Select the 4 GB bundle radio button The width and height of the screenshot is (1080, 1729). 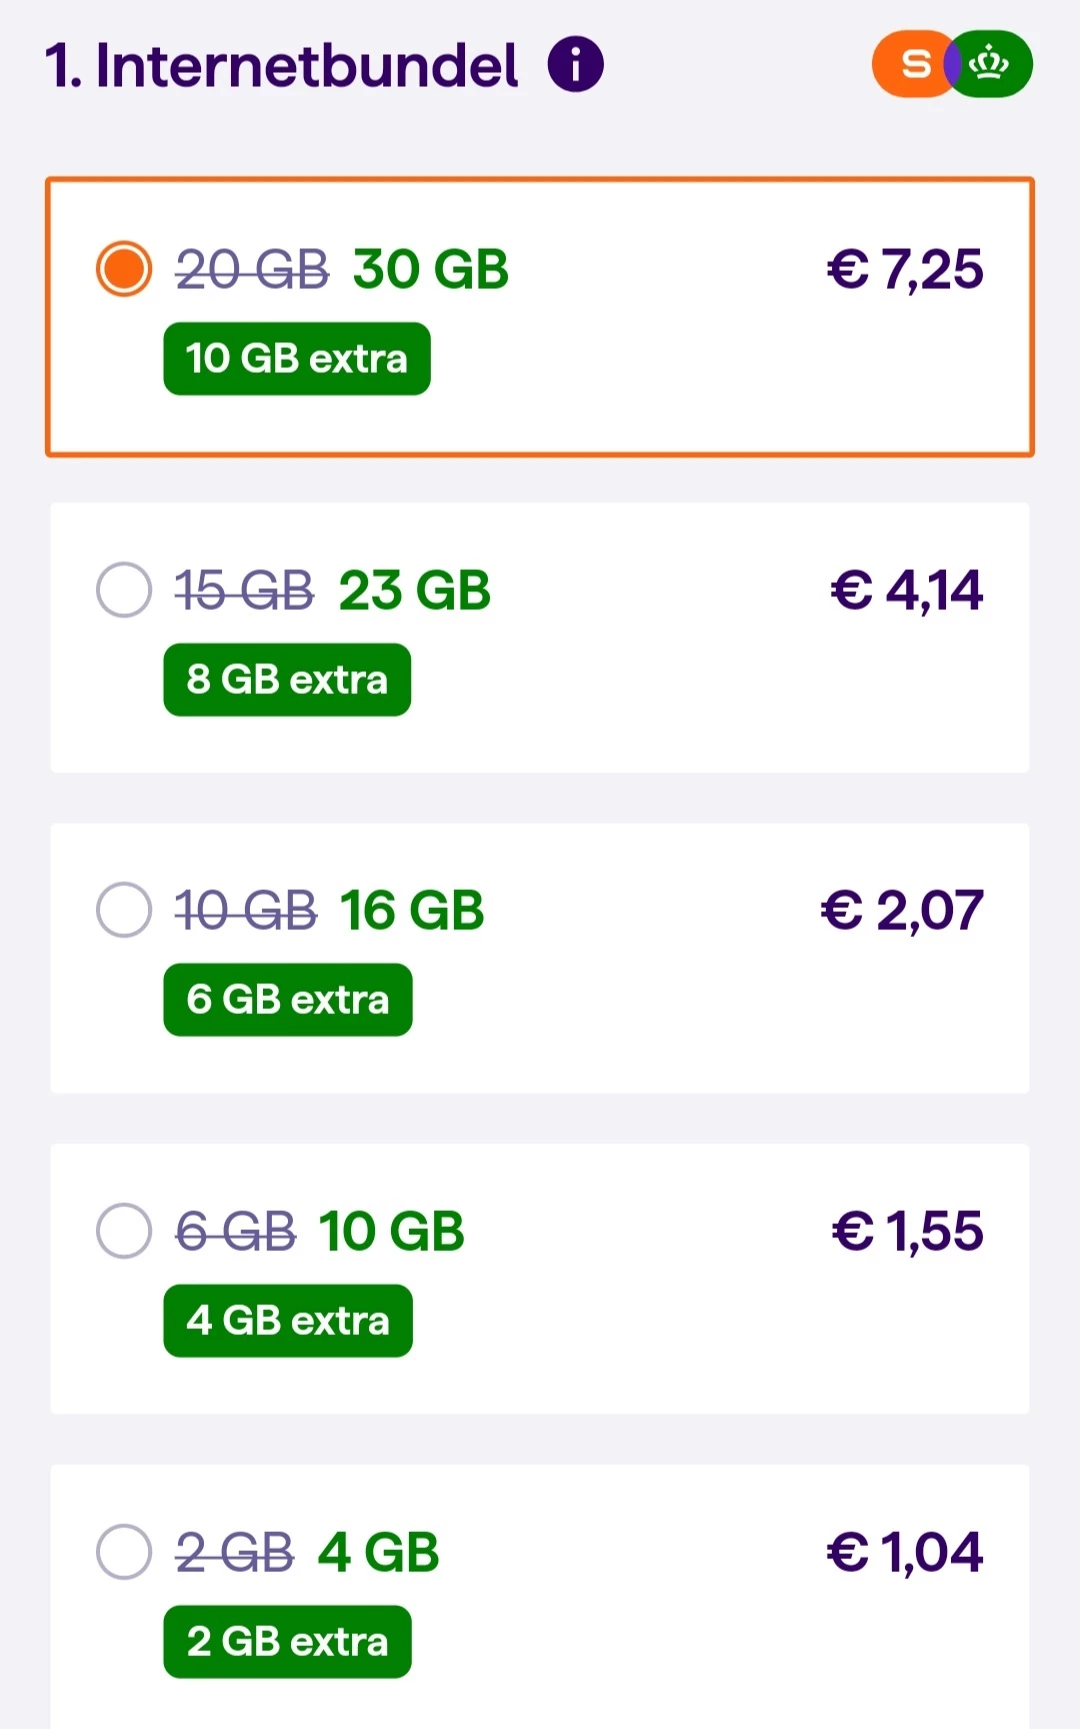[x=124, y=1552]
